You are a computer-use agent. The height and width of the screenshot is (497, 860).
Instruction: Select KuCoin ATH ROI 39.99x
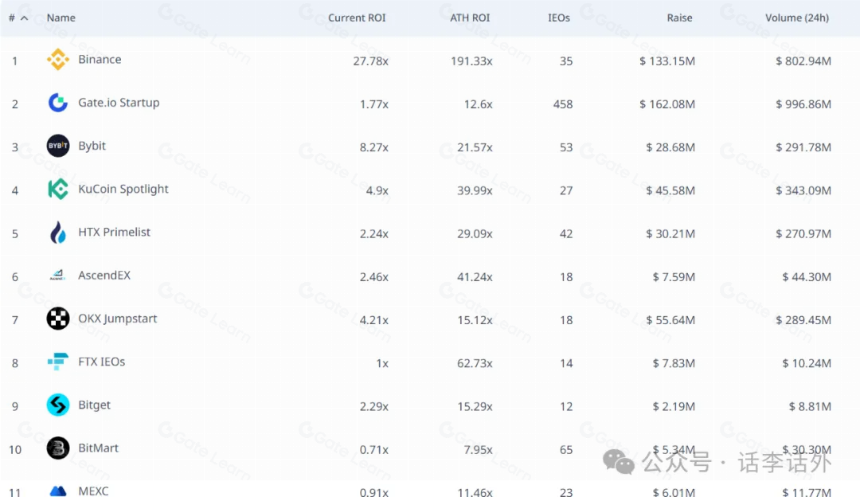coord(475,190)
